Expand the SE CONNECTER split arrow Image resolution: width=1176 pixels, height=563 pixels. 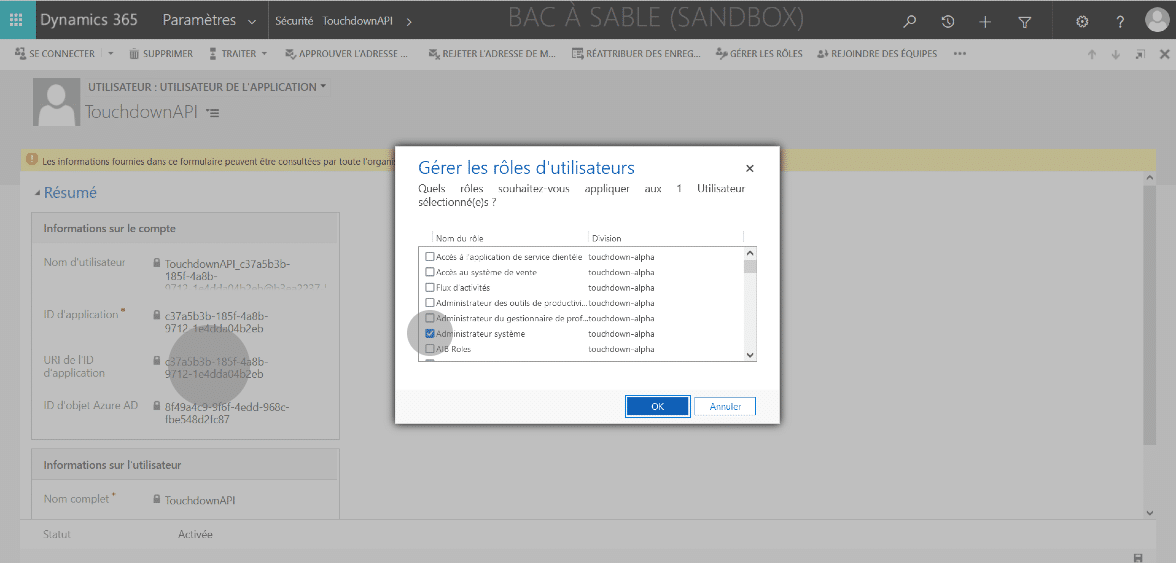pyautogui.click(x=111, y=53)
